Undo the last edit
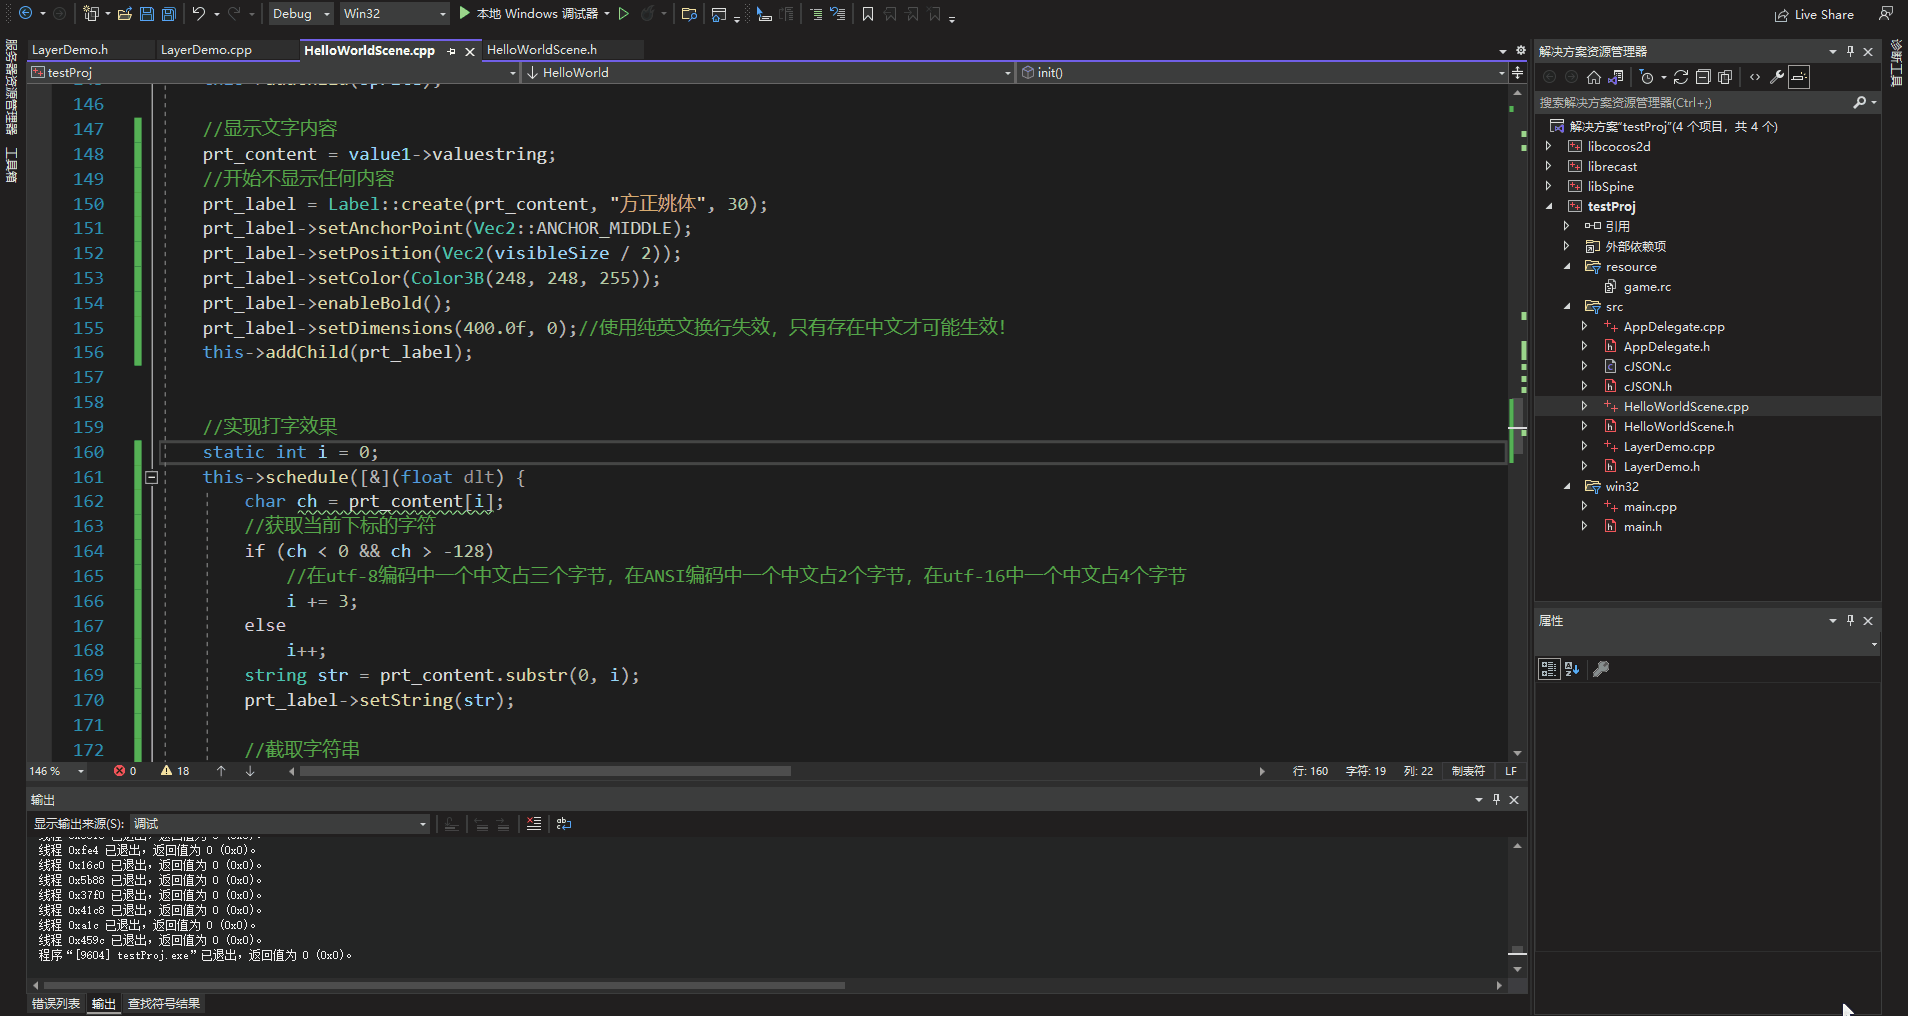This screenshot has height=1016, width=1908. (x=199, y=14)
